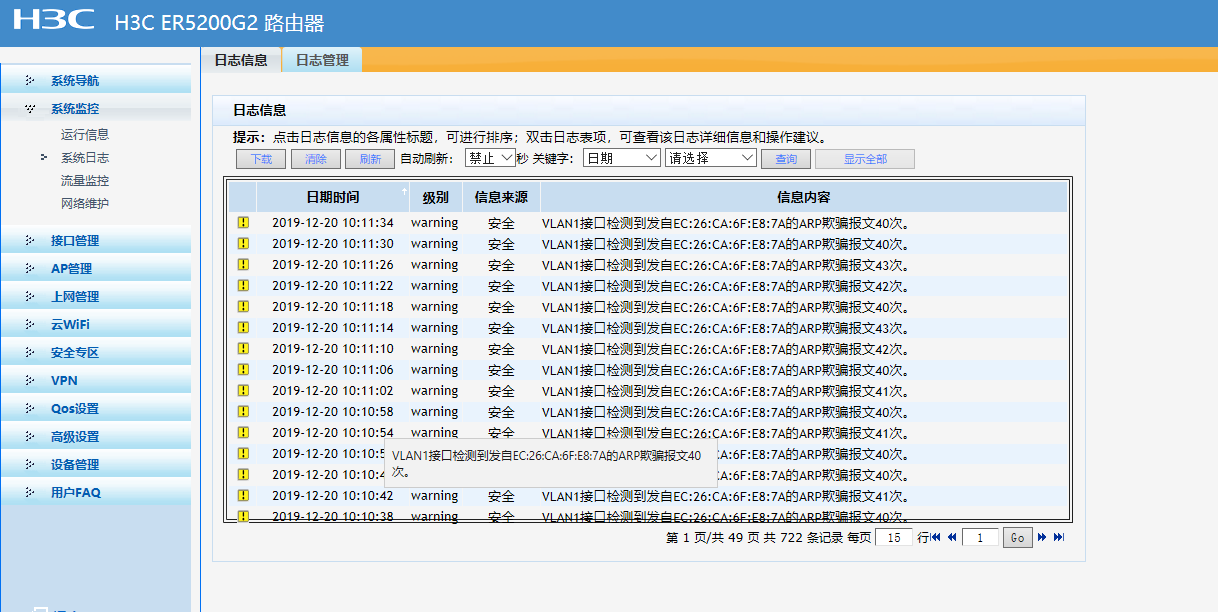The image size is (1218, 612).
Task: Click the 查询 button
Action: point(786,159)
